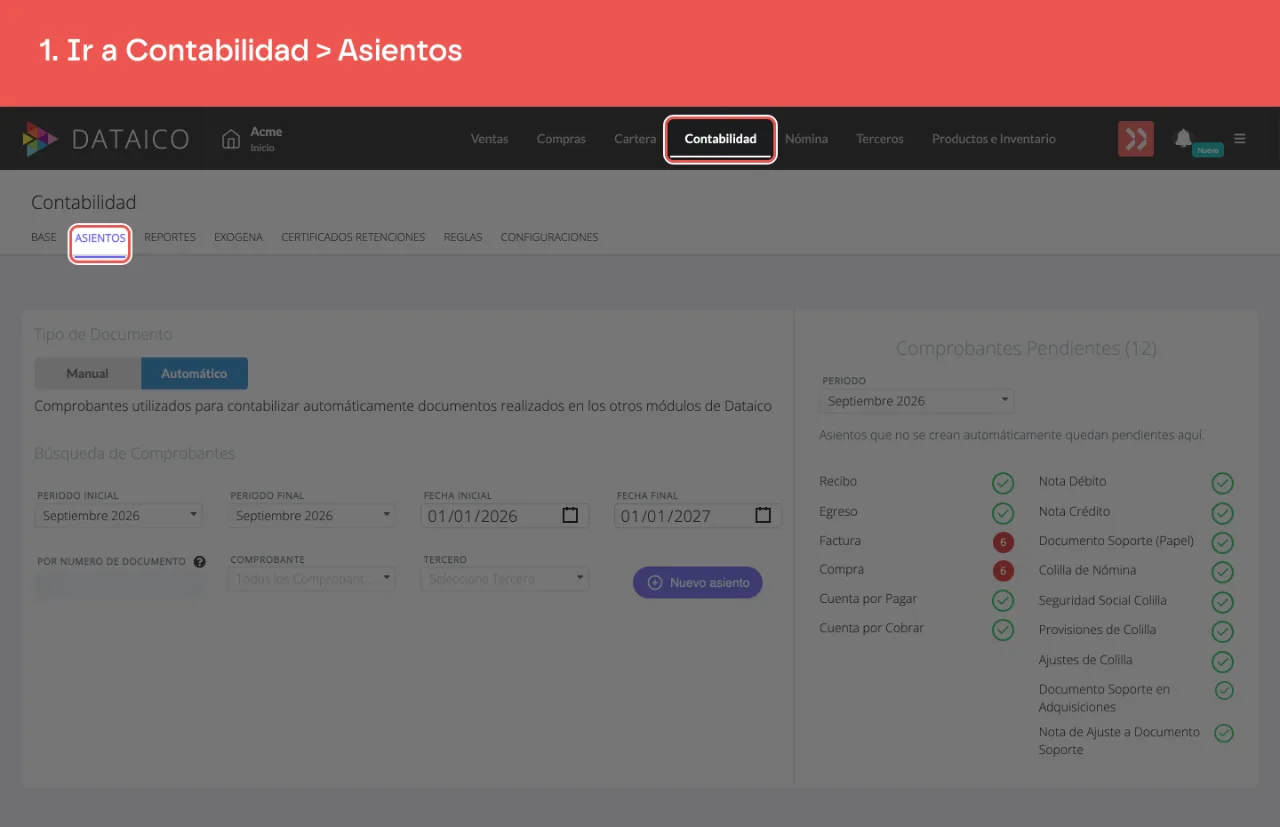Open Productos e Inventario menu
The image size is (1280, 827).
tap(994, 139)
